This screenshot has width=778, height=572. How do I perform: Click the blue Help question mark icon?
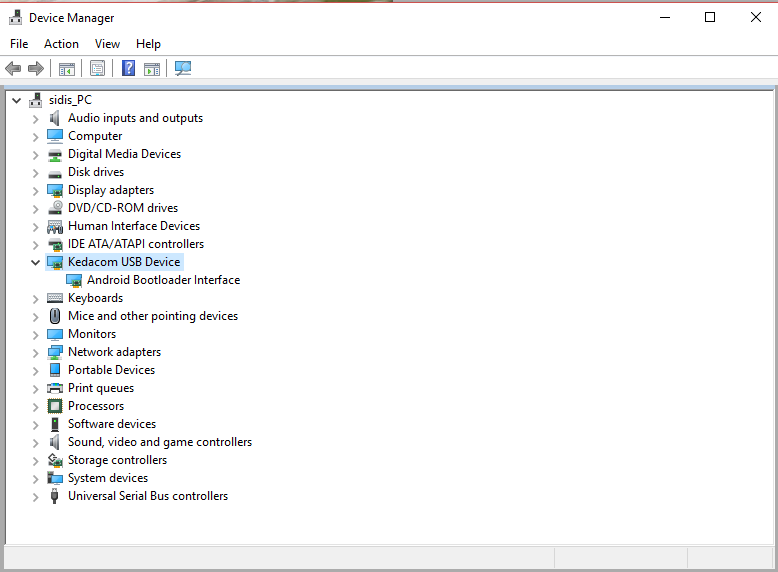(x=128, y=68)
